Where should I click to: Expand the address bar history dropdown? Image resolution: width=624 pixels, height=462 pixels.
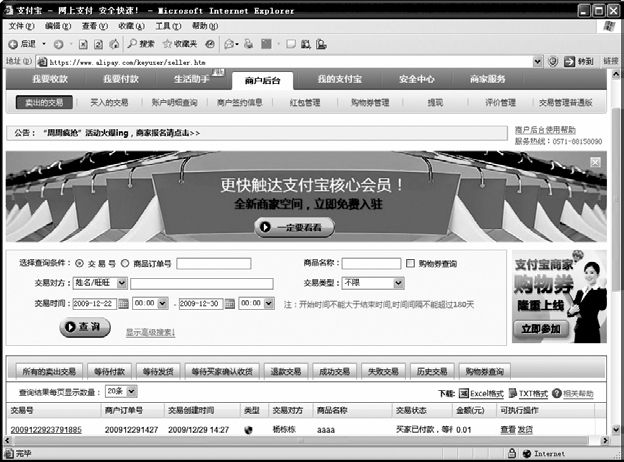point(537,62)
